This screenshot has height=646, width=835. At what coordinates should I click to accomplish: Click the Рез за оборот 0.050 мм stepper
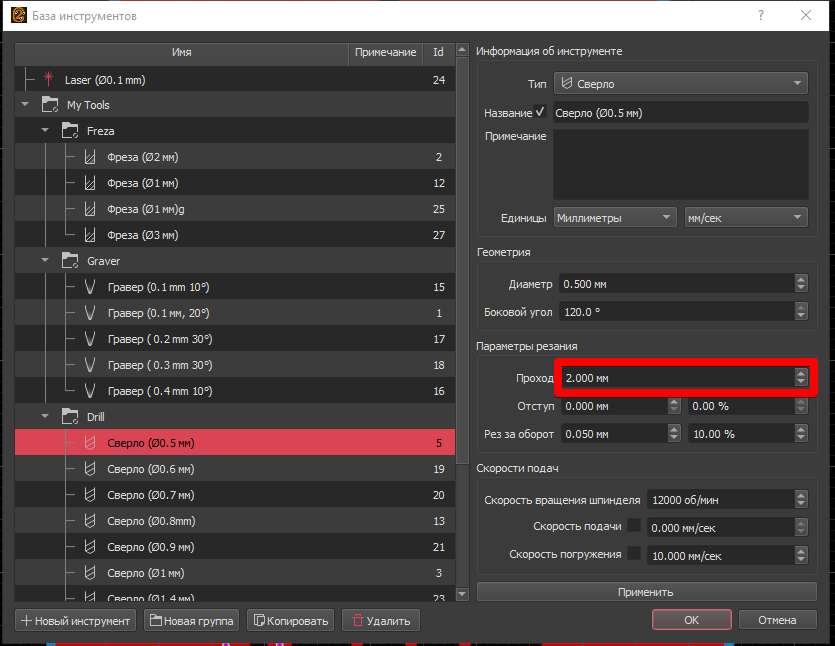(674, 434)
